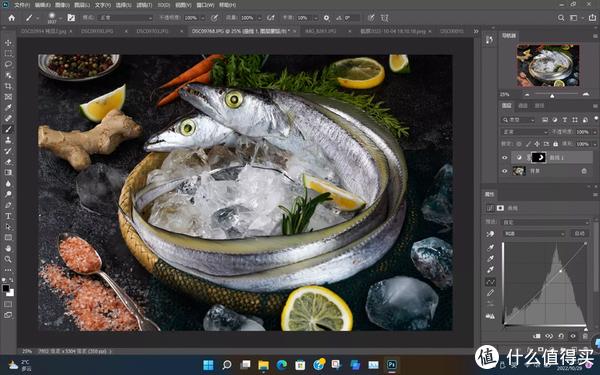Select the Eyedropper tool in left toolbar
The image size is (600, 375).
8,108
